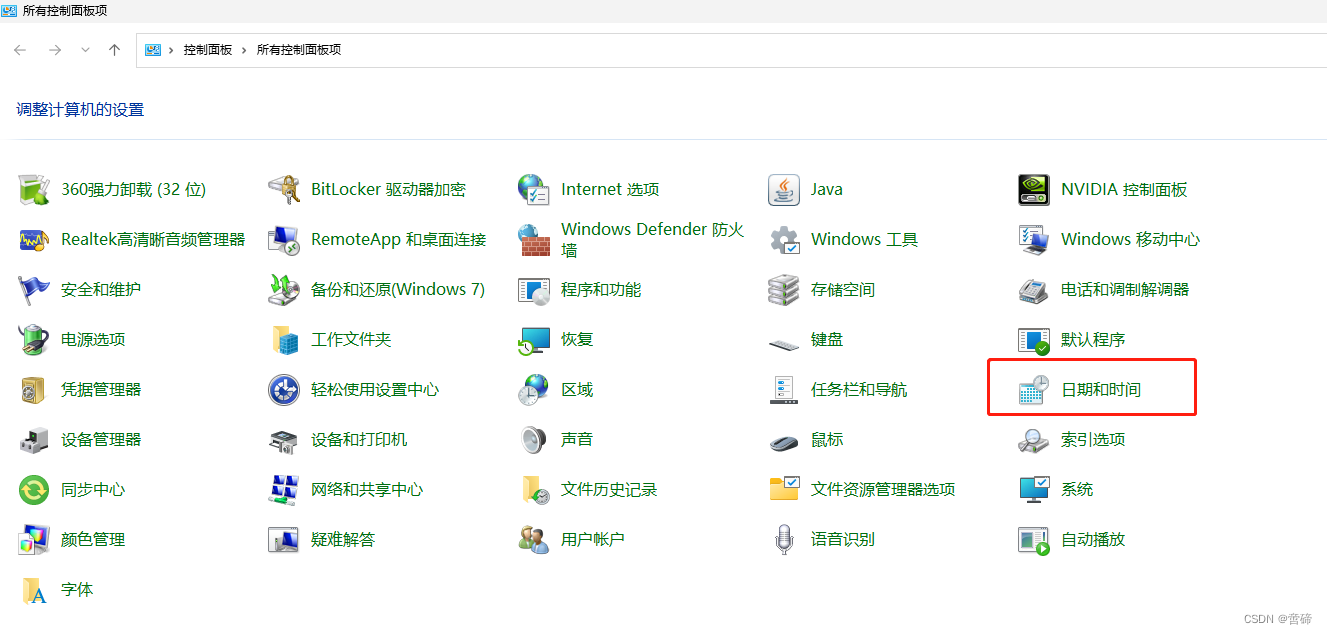Click the Realtek高清晰音频管理器 icon
The width and height of the screenshot is (1327, 634).
tap(34, 239)
